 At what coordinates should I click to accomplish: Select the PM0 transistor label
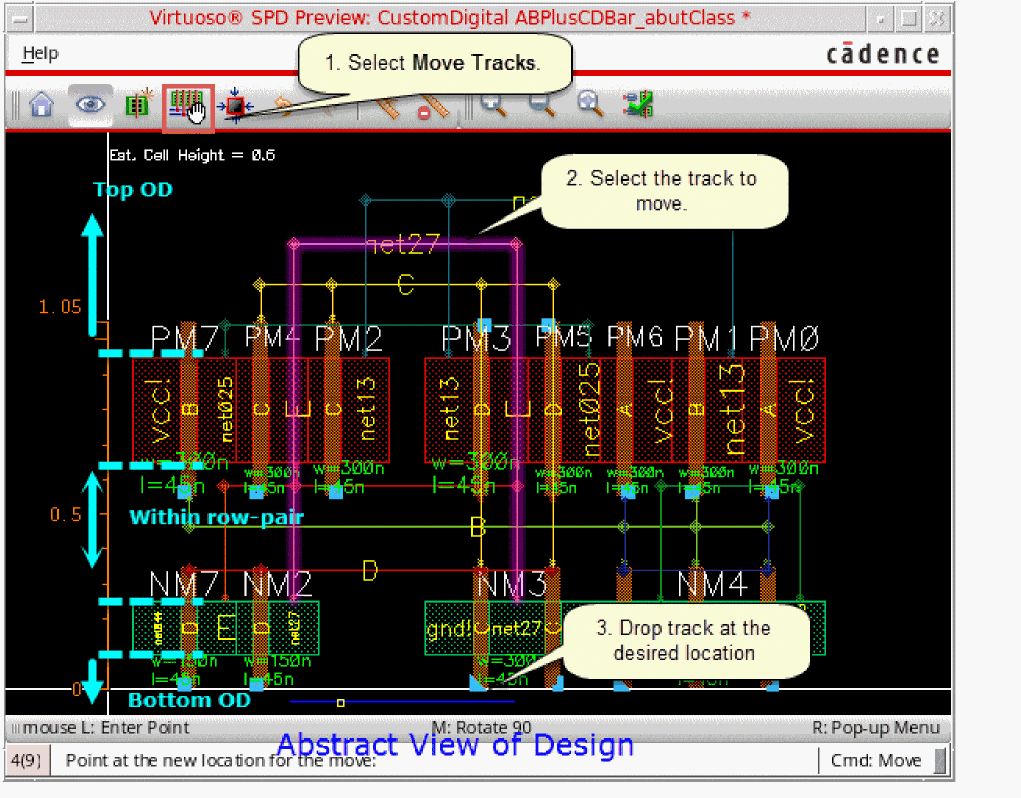[784, 338]
